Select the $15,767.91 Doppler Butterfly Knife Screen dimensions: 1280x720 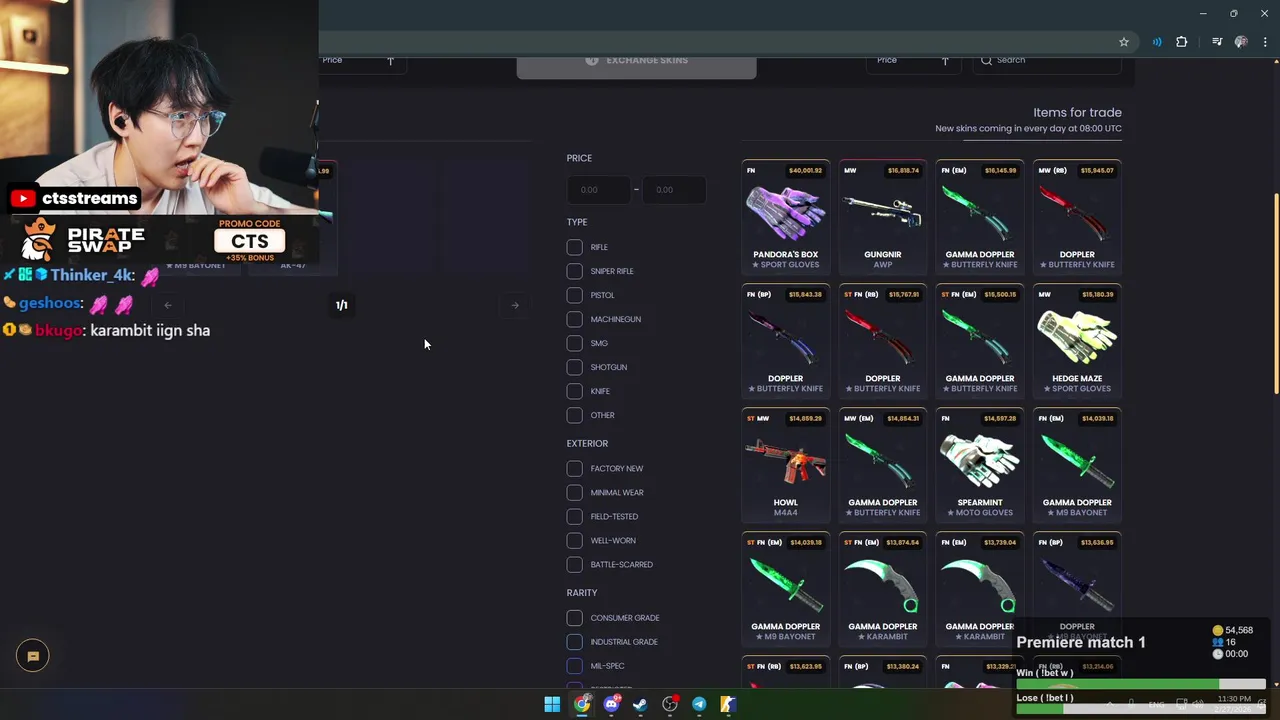pos(882,341)
